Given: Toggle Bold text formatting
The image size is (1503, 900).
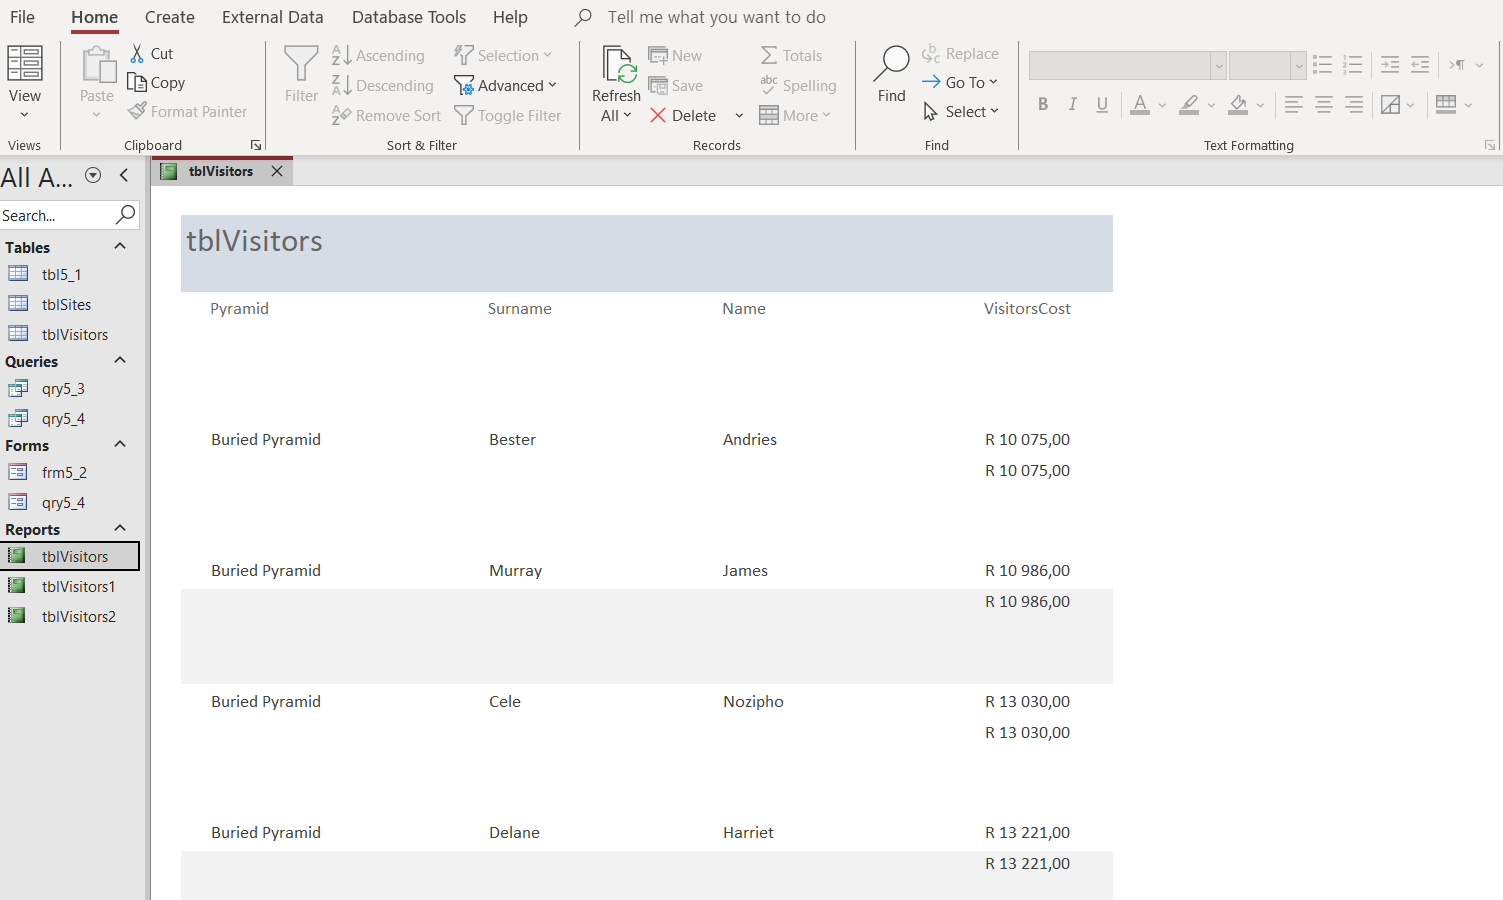Looking at the screenshot, I should (x=1043, y=104).
